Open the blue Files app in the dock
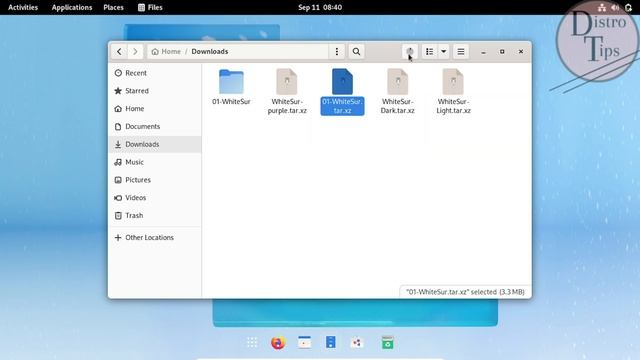The width and height of the screenshot is (640, 360). 331,342
